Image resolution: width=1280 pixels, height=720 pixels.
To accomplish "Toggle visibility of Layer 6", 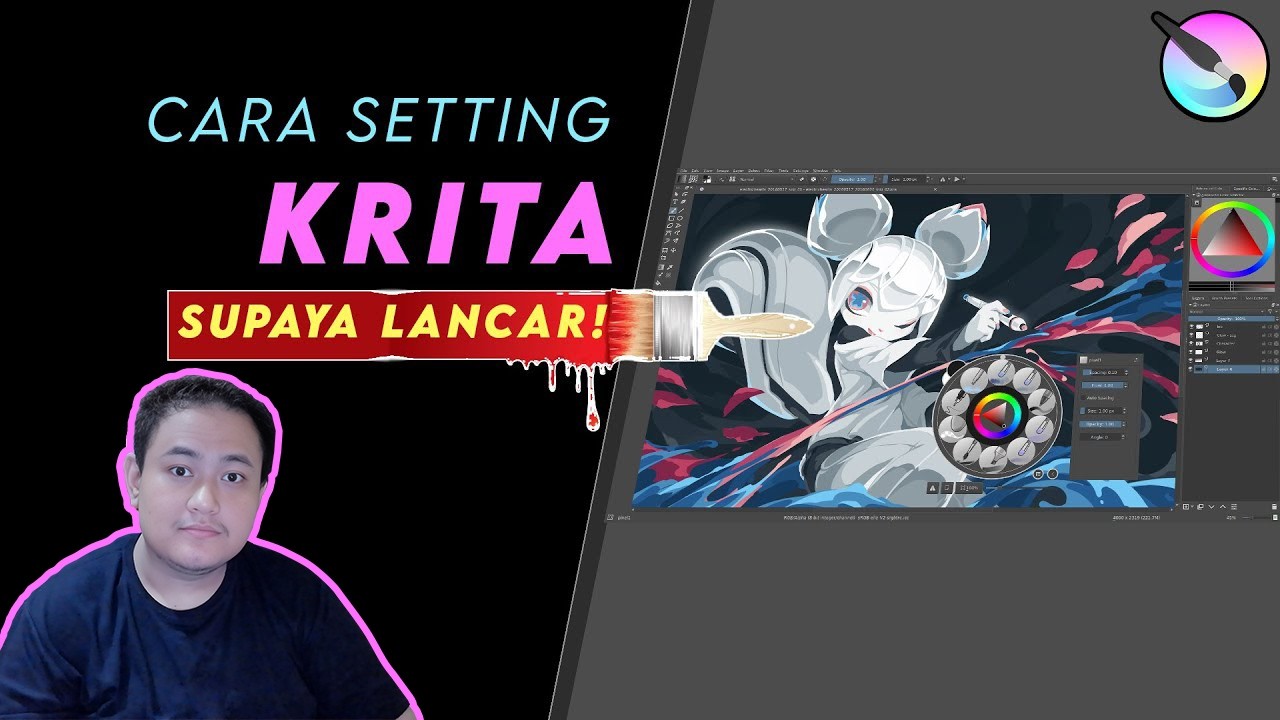I will [1191, 369].
